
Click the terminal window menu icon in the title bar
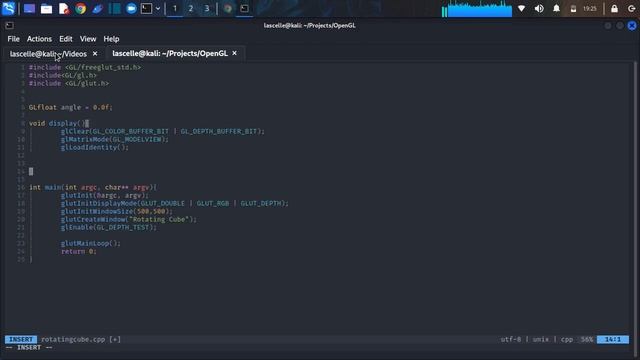[x=9, y=25]
